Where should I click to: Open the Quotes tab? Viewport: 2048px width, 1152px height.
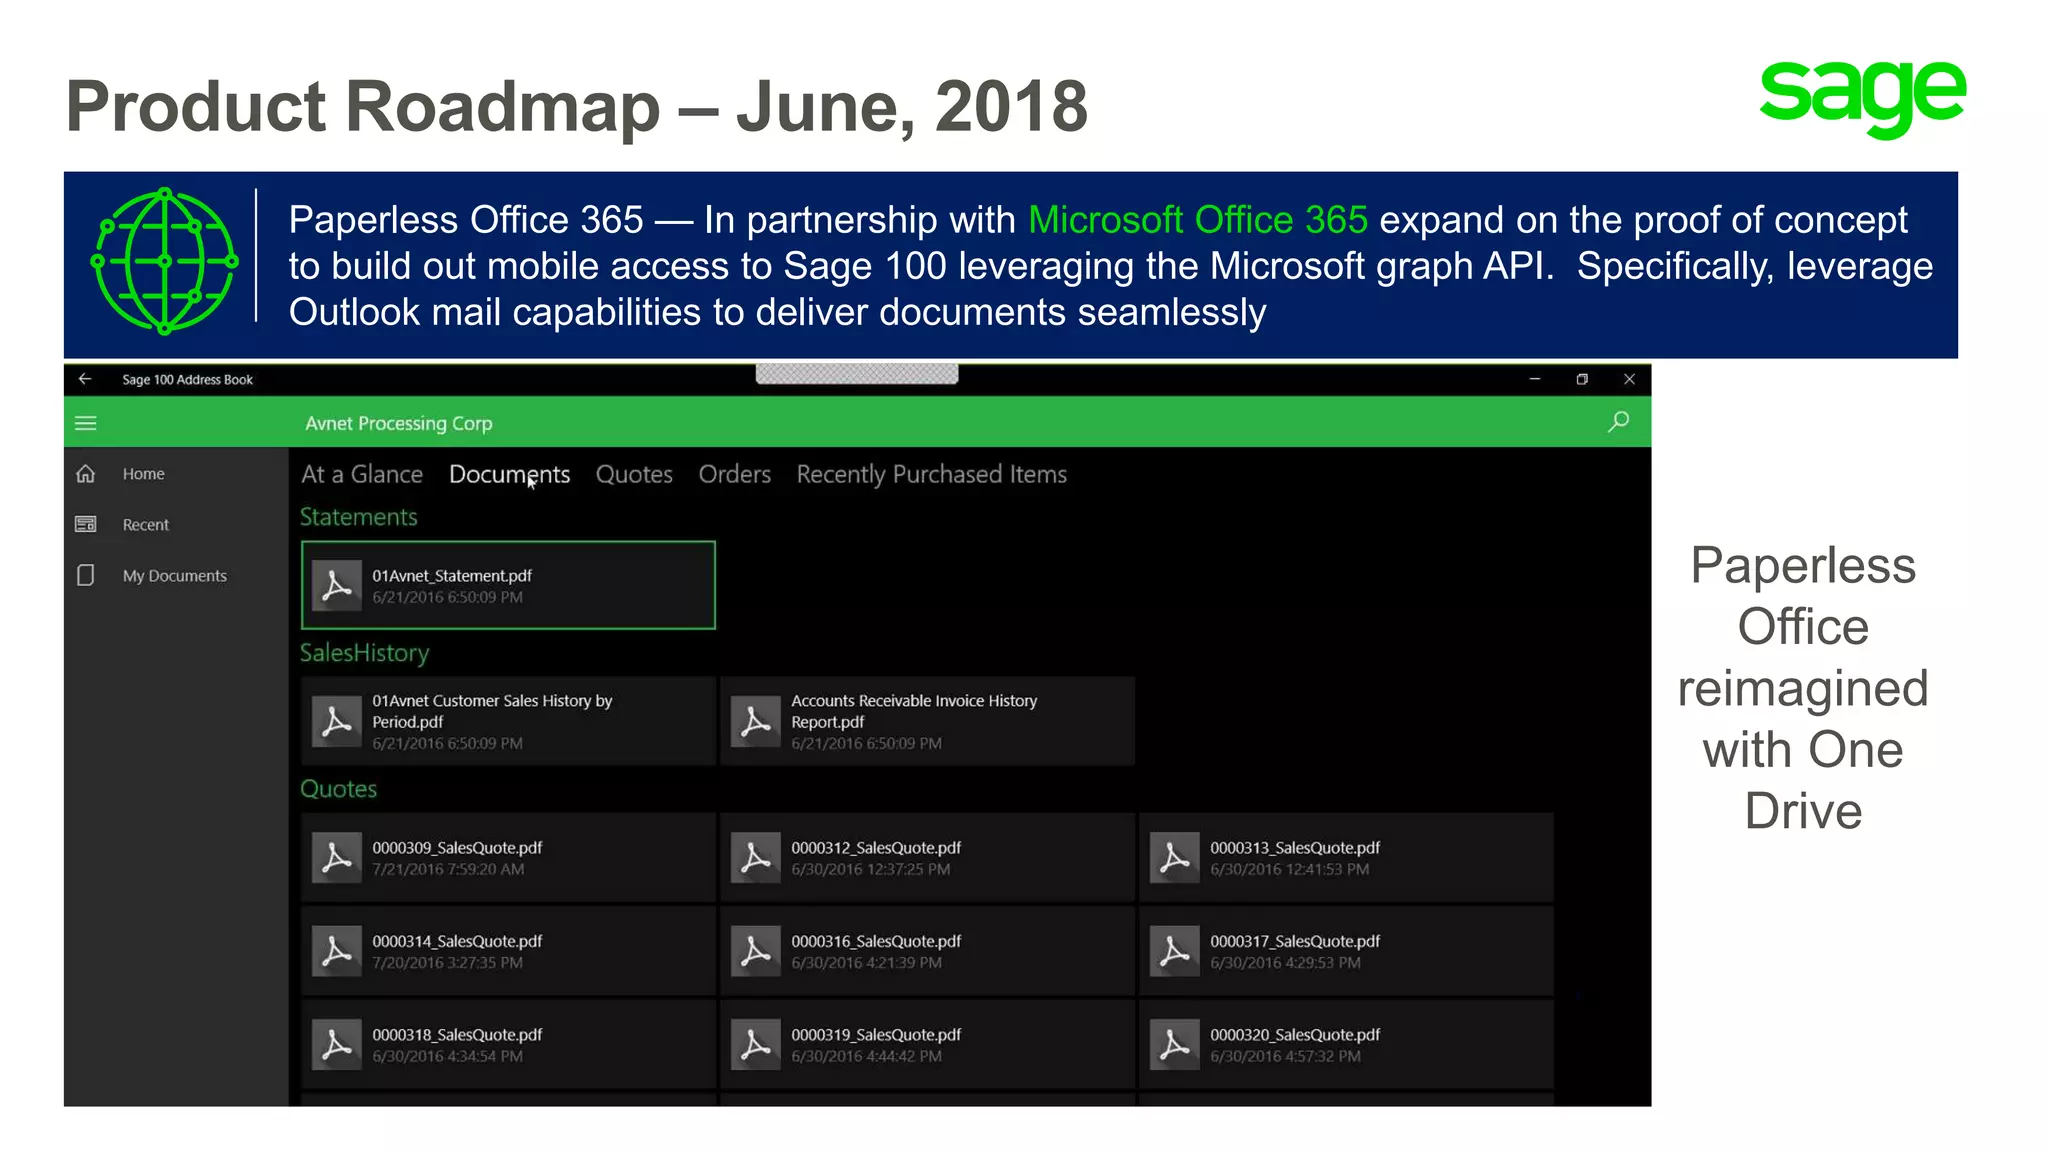(634, 474)
